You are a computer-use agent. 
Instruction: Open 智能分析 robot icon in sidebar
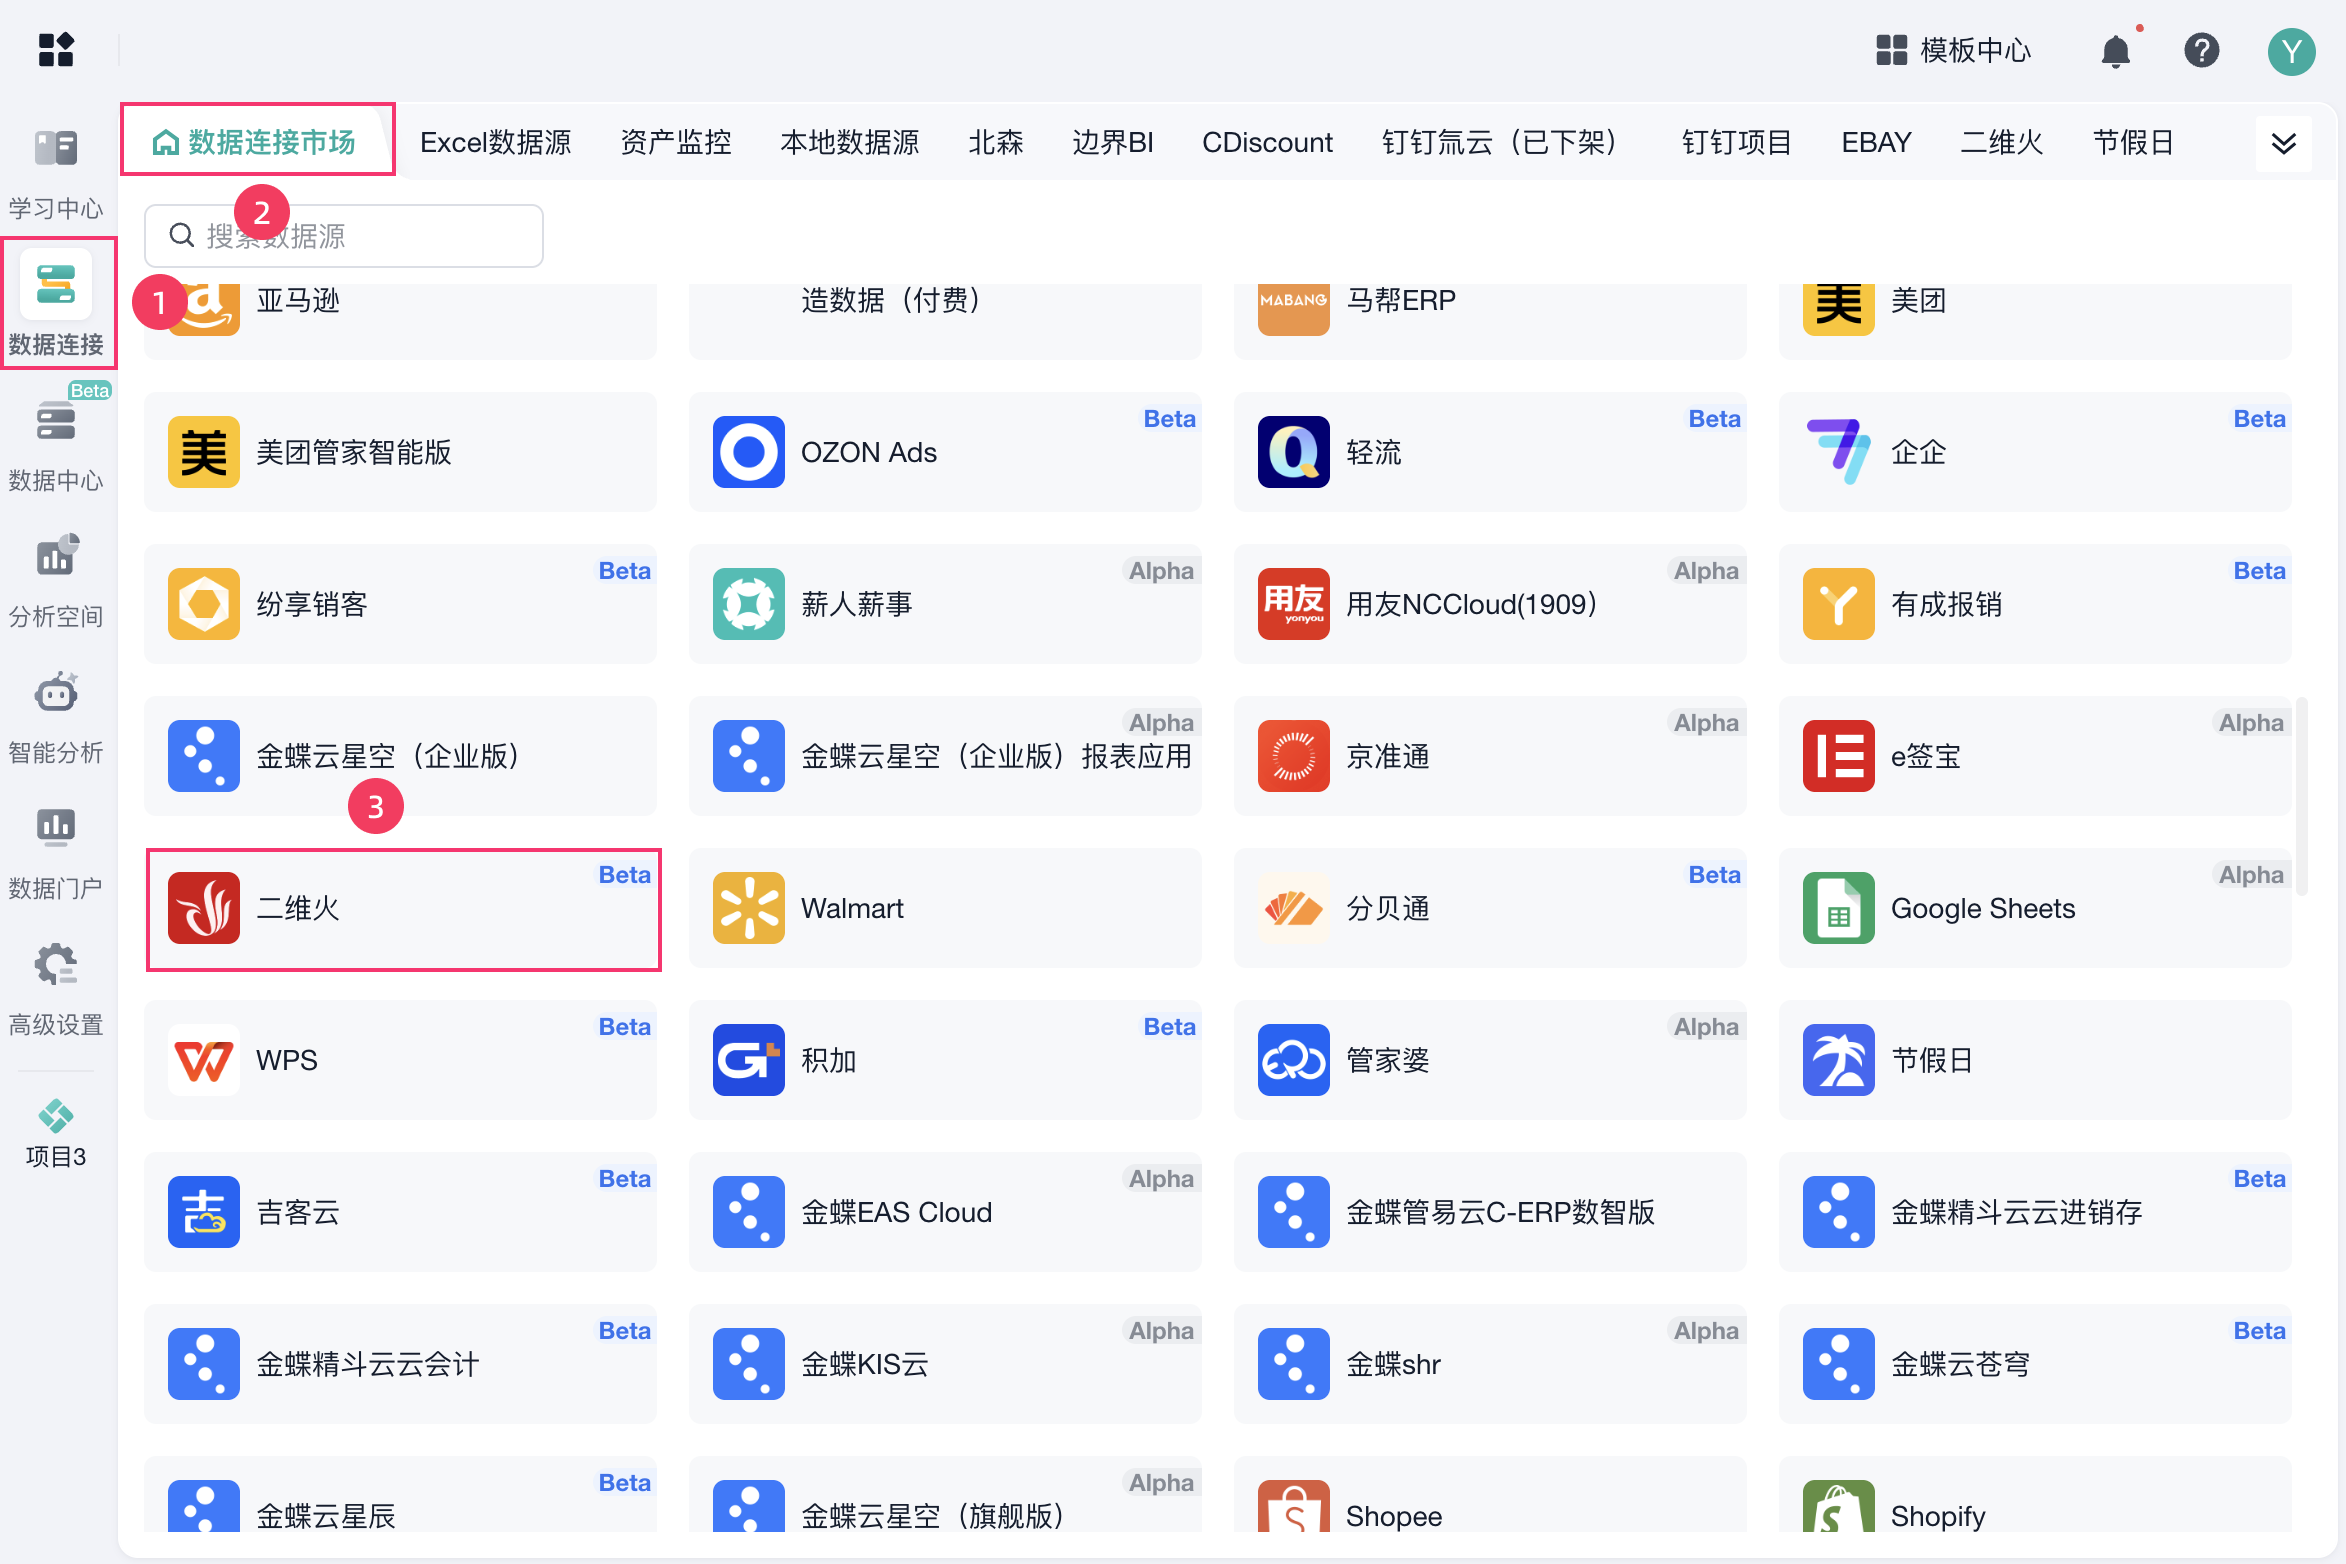[x=56, y=692]
